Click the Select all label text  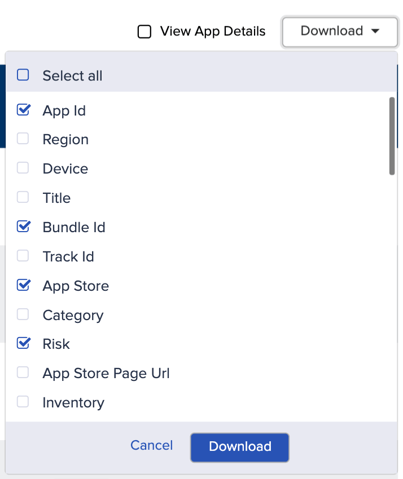click(x=72, y=76)
